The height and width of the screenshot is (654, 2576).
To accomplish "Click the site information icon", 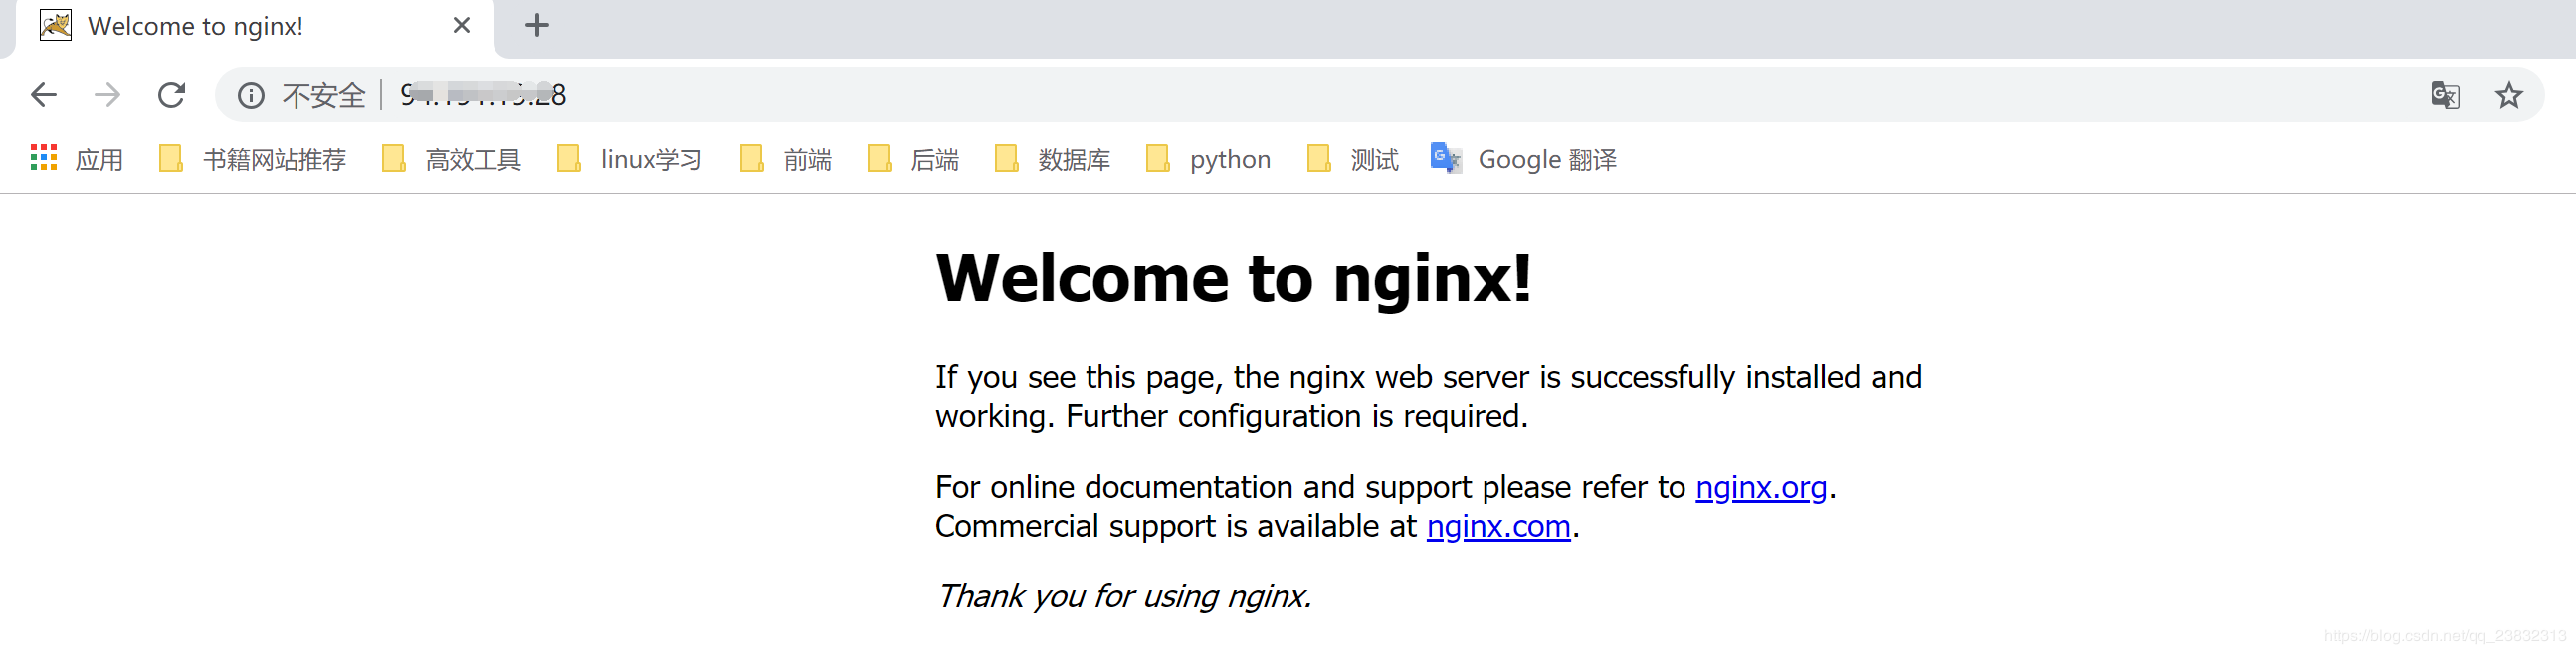I will coord(250,95).
